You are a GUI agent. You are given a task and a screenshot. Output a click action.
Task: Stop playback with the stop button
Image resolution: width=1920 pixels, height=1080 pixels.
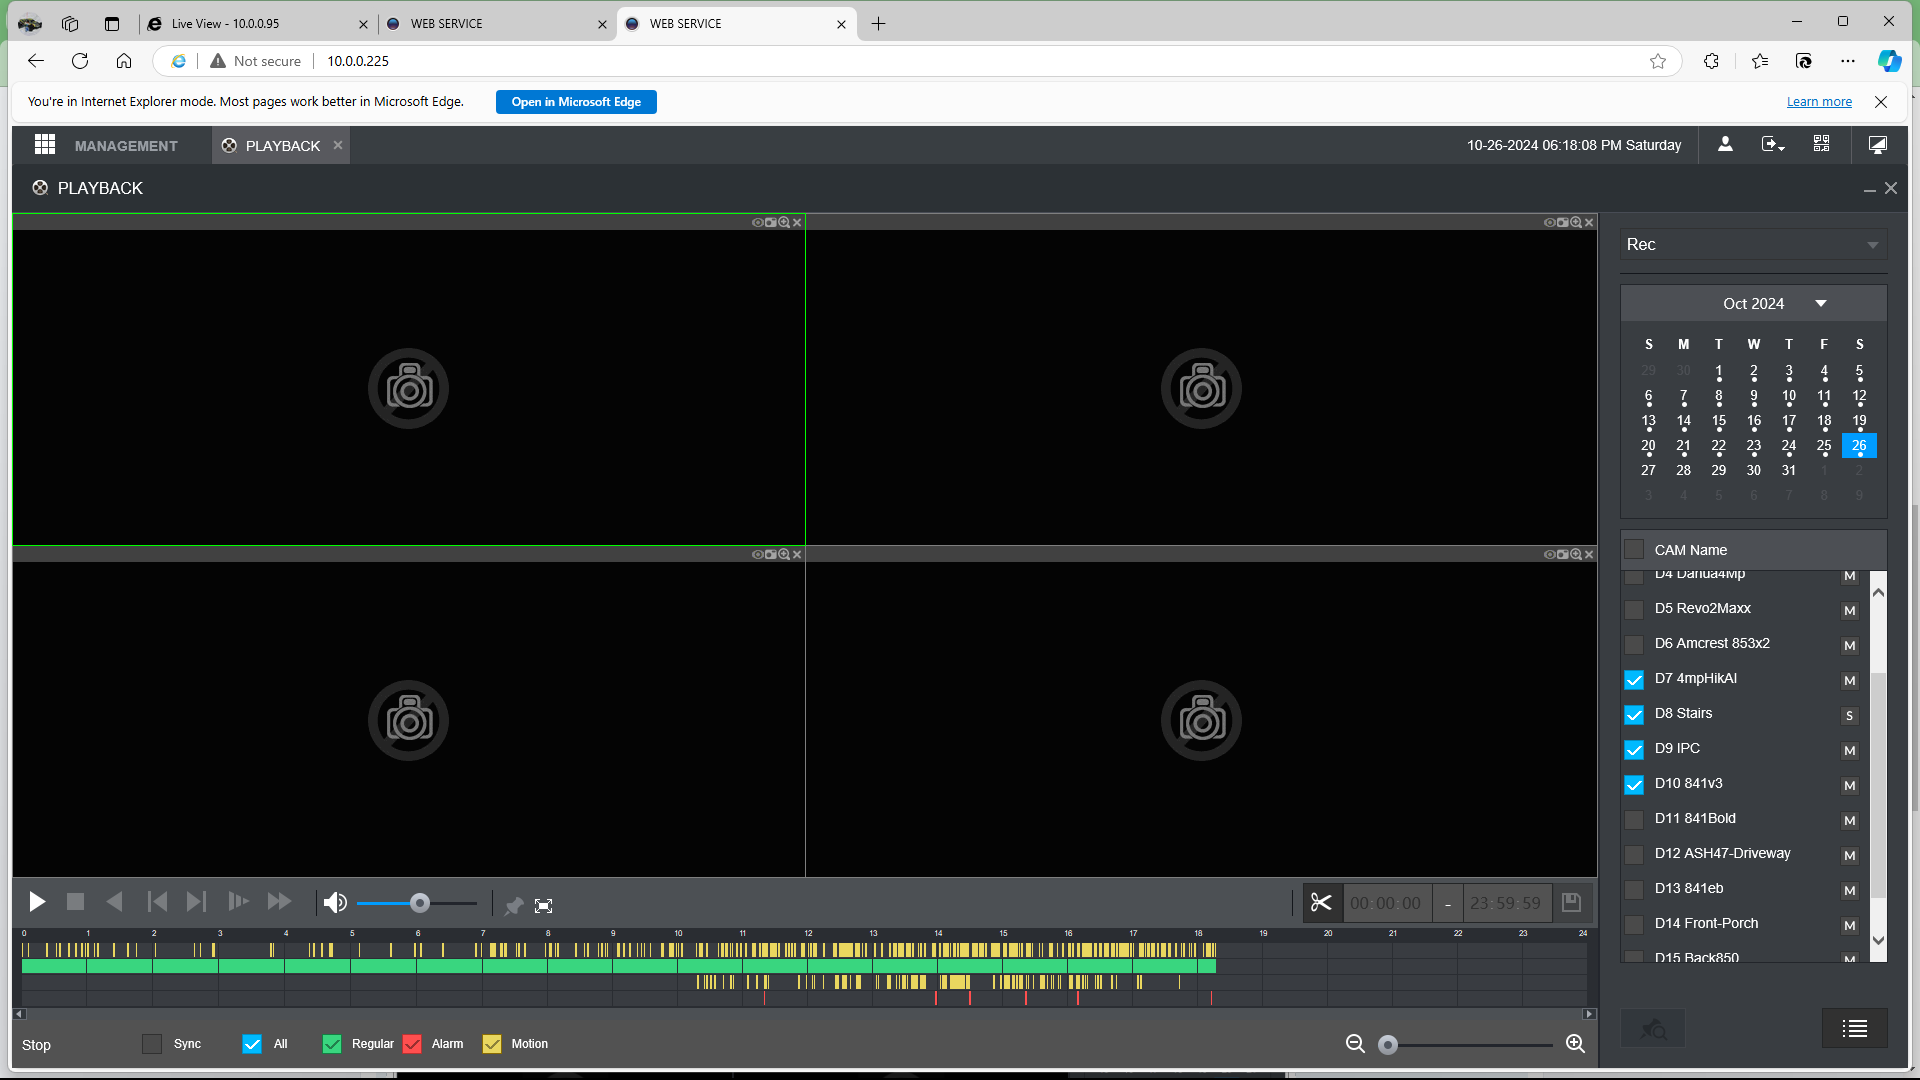pyautogui.click(x=75, y=902)
